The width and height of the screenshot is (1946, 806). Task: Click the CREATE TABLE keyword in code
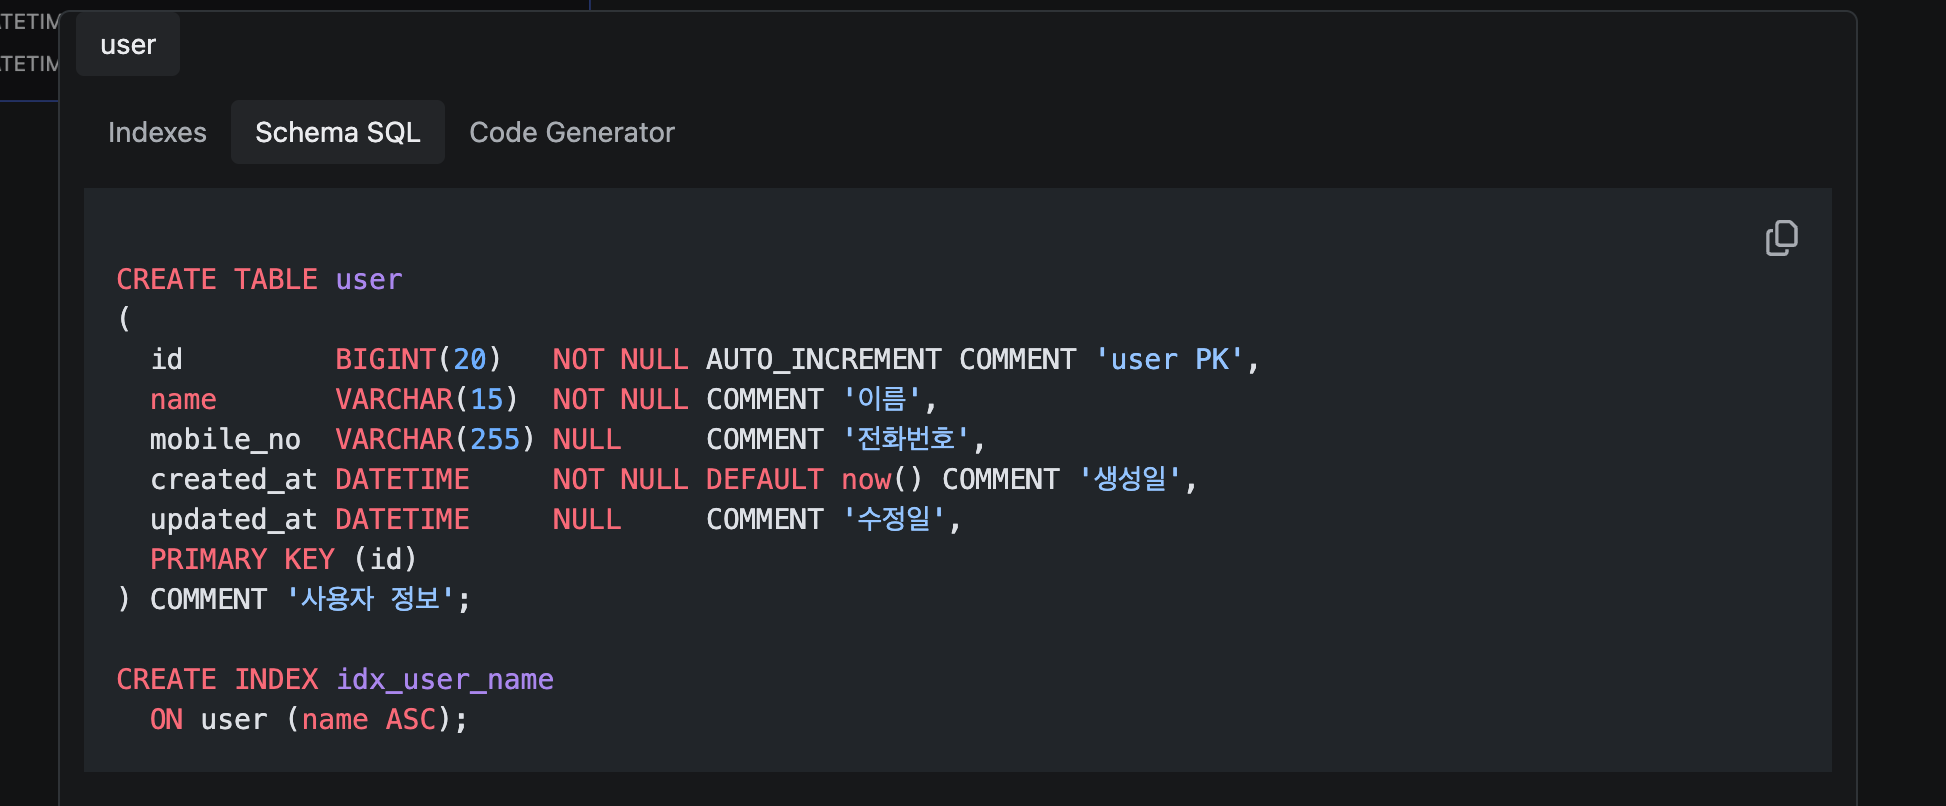216,279
